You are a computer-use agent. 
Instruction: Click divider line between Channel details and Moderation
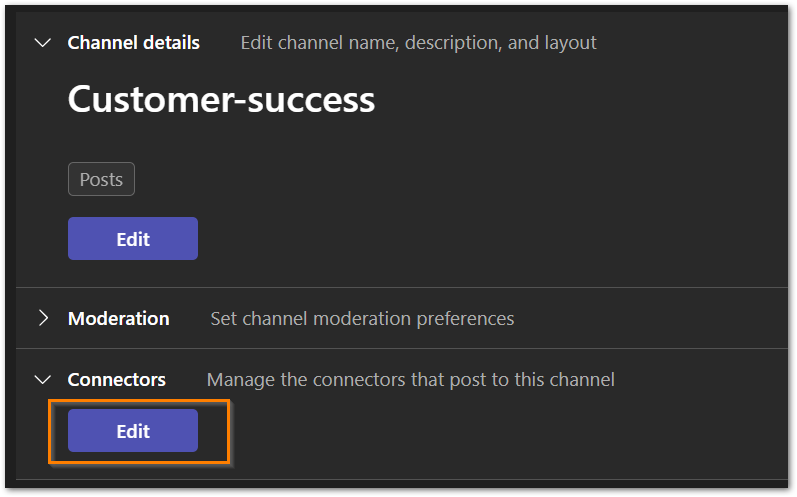click(x=400, y=288)
